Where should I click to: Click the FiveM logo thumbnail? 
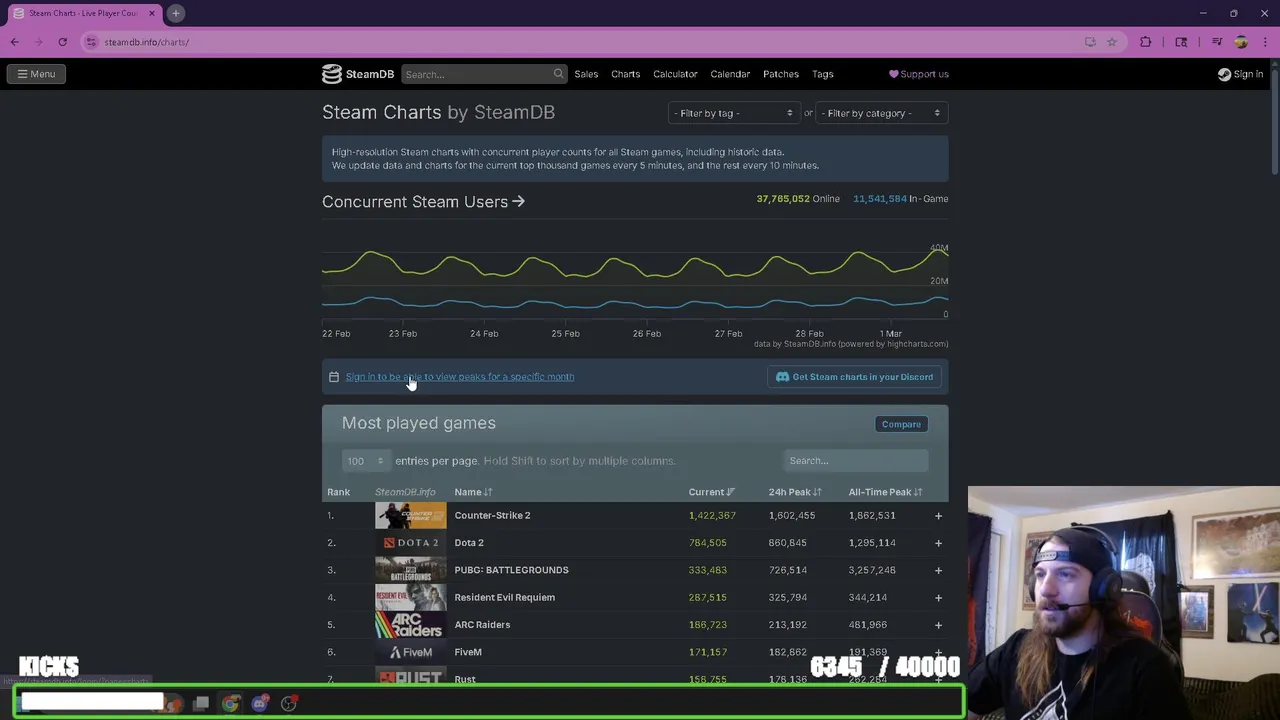(410, 652)
